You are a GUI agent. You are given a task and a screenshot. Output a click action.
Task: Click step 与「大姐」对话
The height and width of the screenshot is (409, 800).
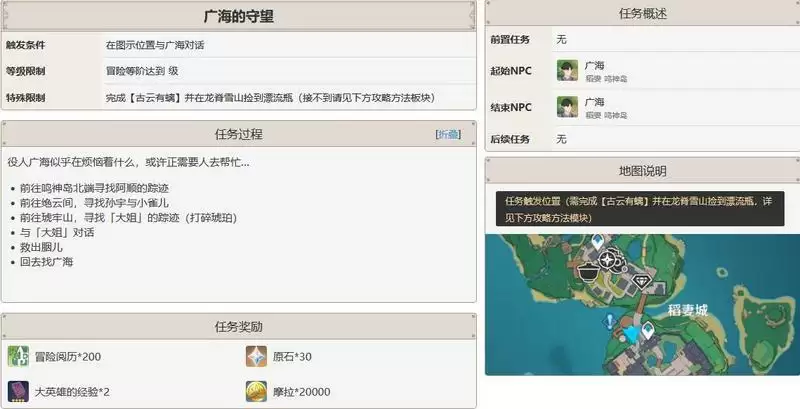57,233
